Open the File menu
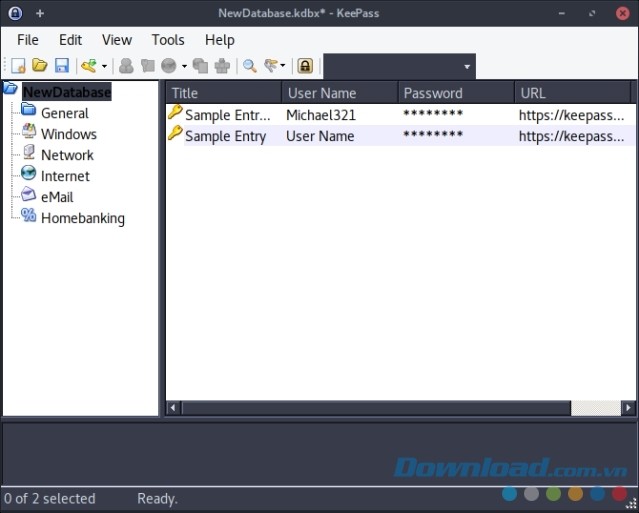 pos(28,40)
